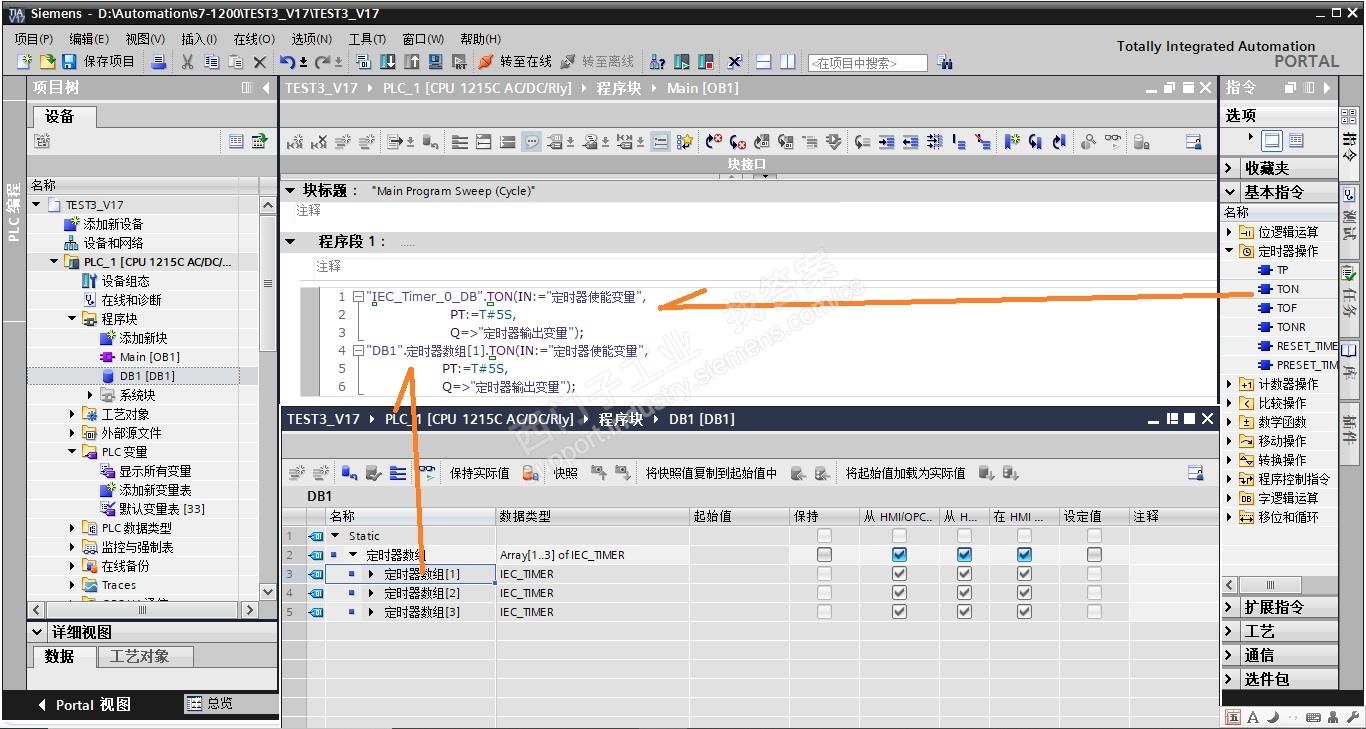1366x729 pixels.
Task: Undo last action arrow icon
Action: coord(287,62)
